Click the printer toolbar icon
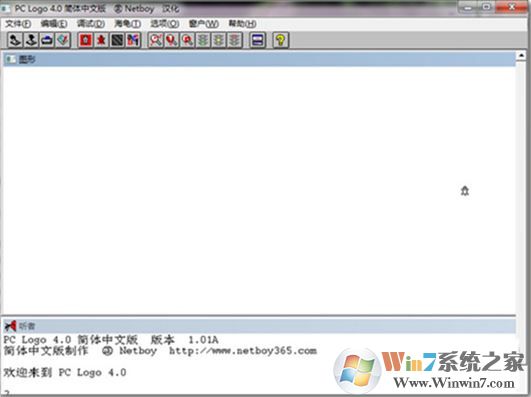531x397 pixels. [47, 40]
